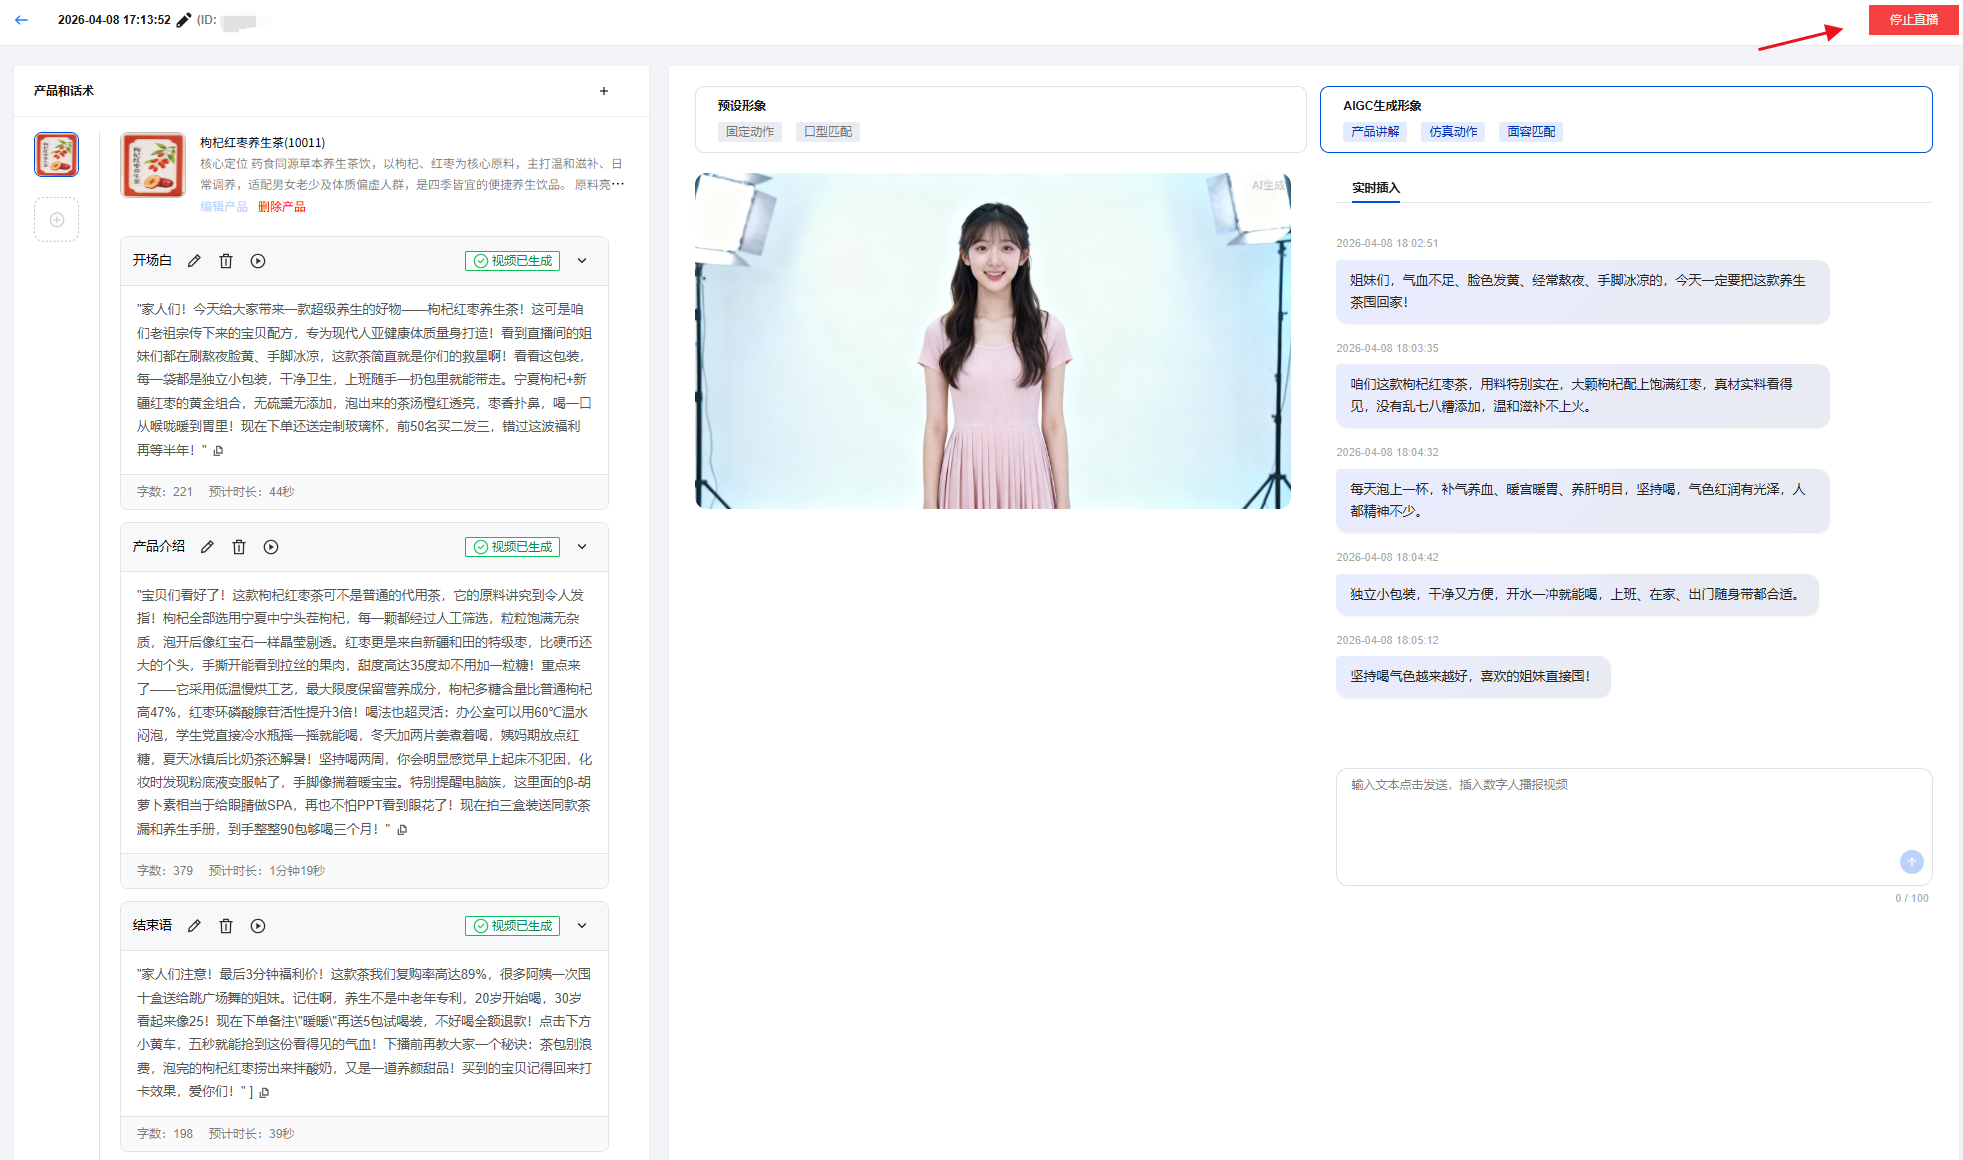Image resolution: width=1963 pixels, height=1160 pixels.
Task: Click the back arrow icon
Action: pyautogui.click(x=21, y=20)
